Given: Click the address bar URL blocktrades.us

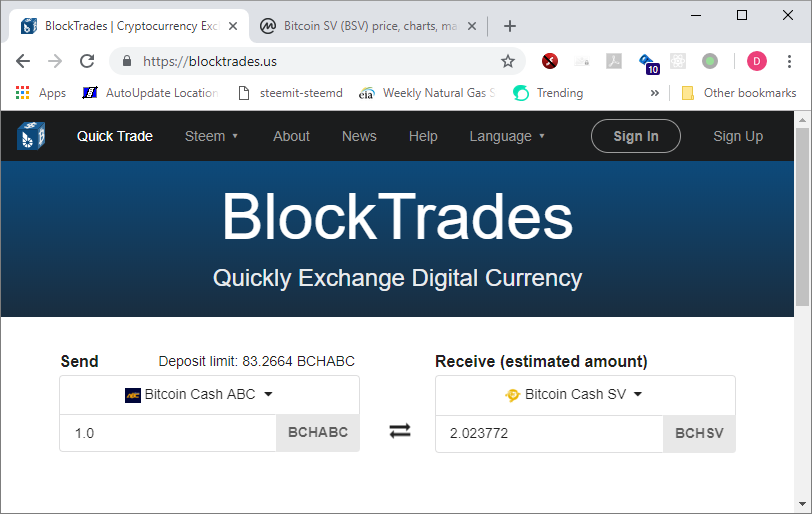Looking at the screenshot, I should pyautogui.click(x=210, y=61).
